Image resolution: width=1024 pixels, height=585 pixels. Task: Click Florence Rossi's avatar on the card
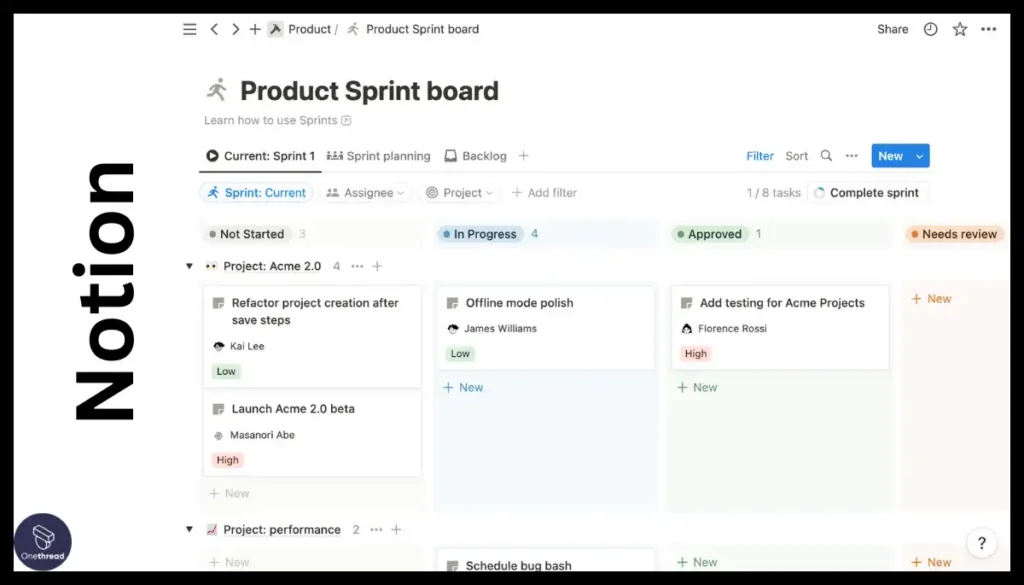[x=686, y=328]
